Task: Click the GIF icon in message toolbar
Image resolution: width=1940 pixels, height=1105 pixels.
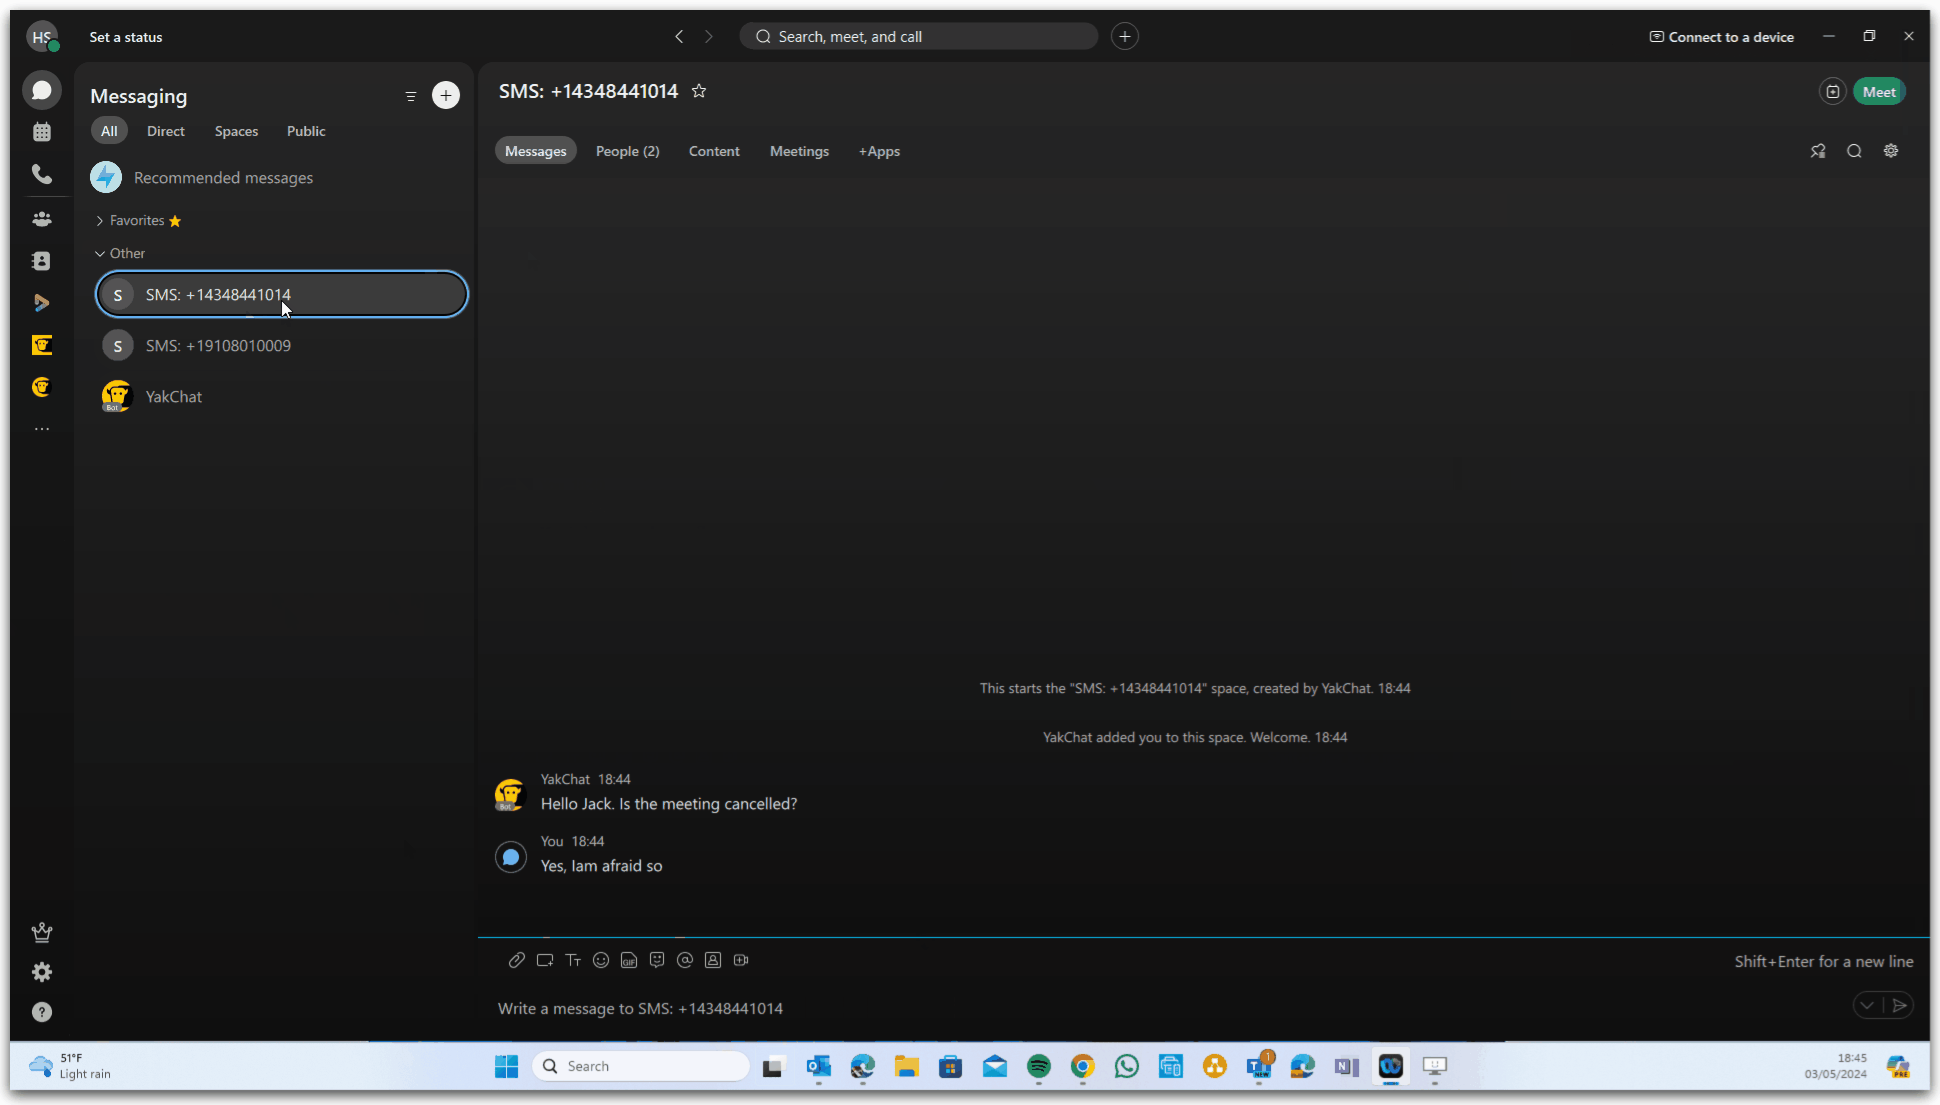Action: coord(628,958)
